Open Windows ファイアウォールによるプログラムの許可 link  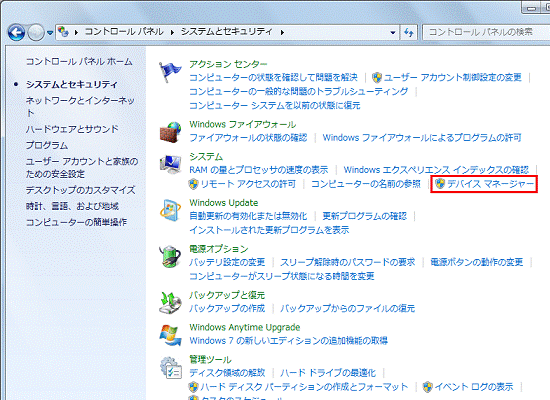[422, 138]
